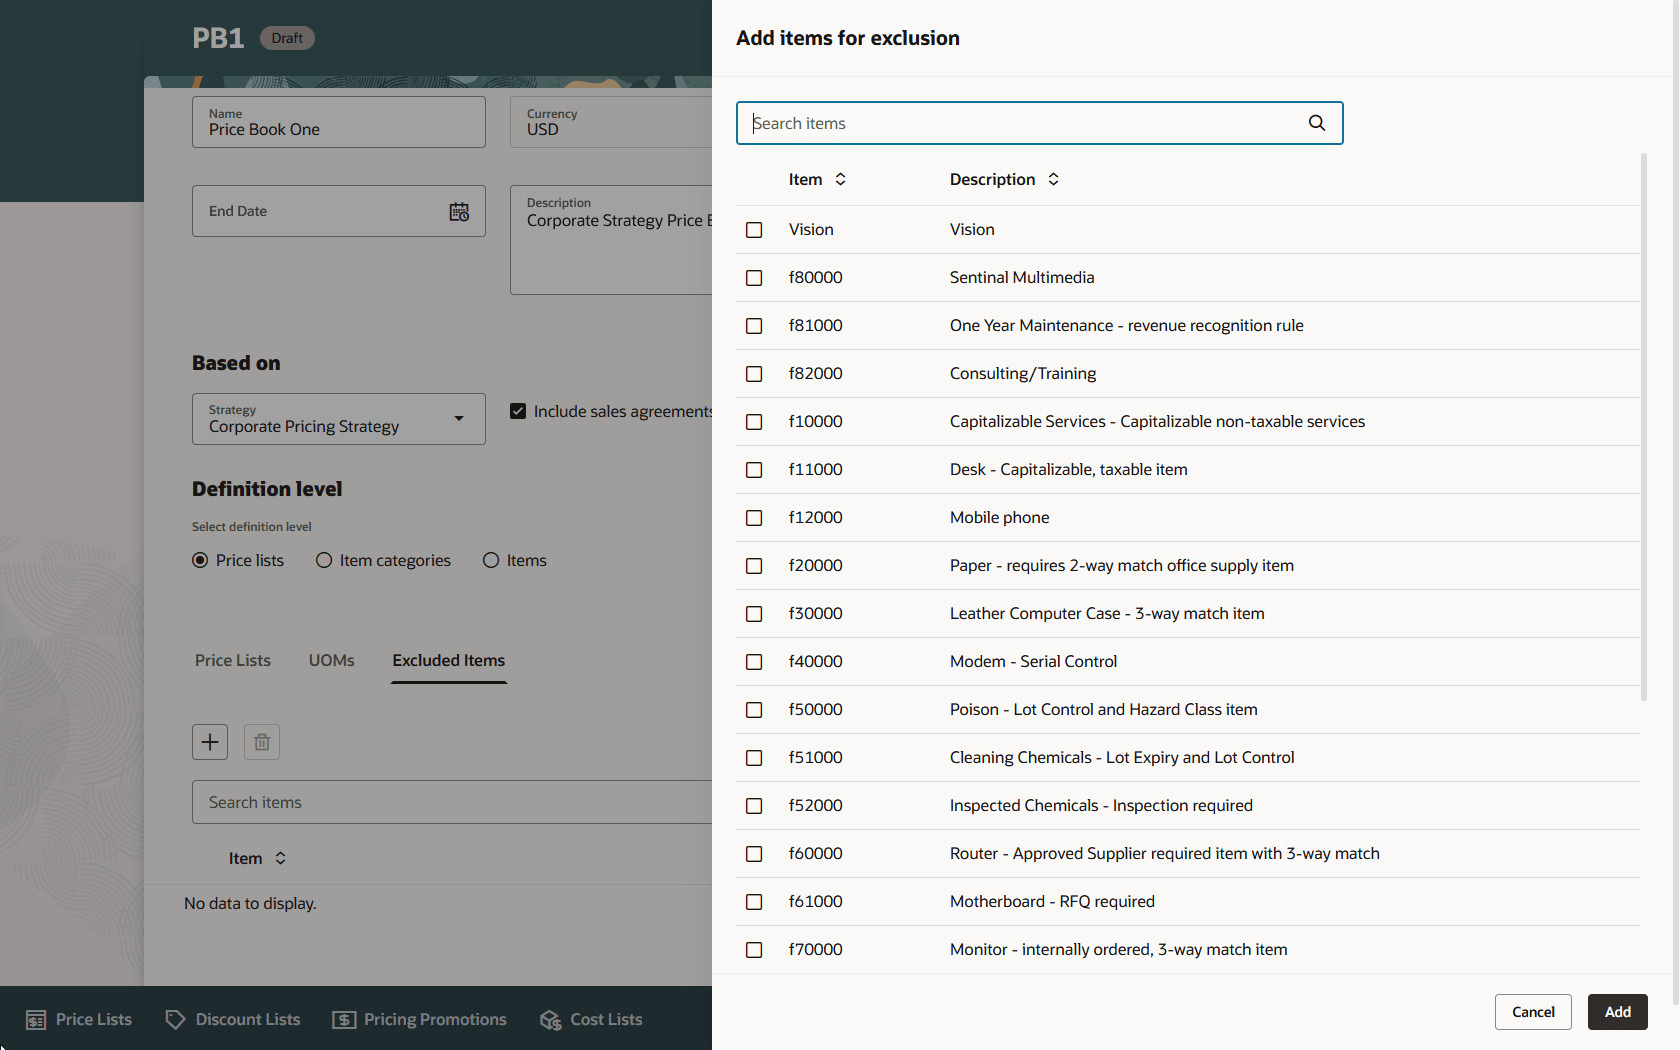
Task: Open Pricing Promotions from the bottom bar
Action: 419,1018
